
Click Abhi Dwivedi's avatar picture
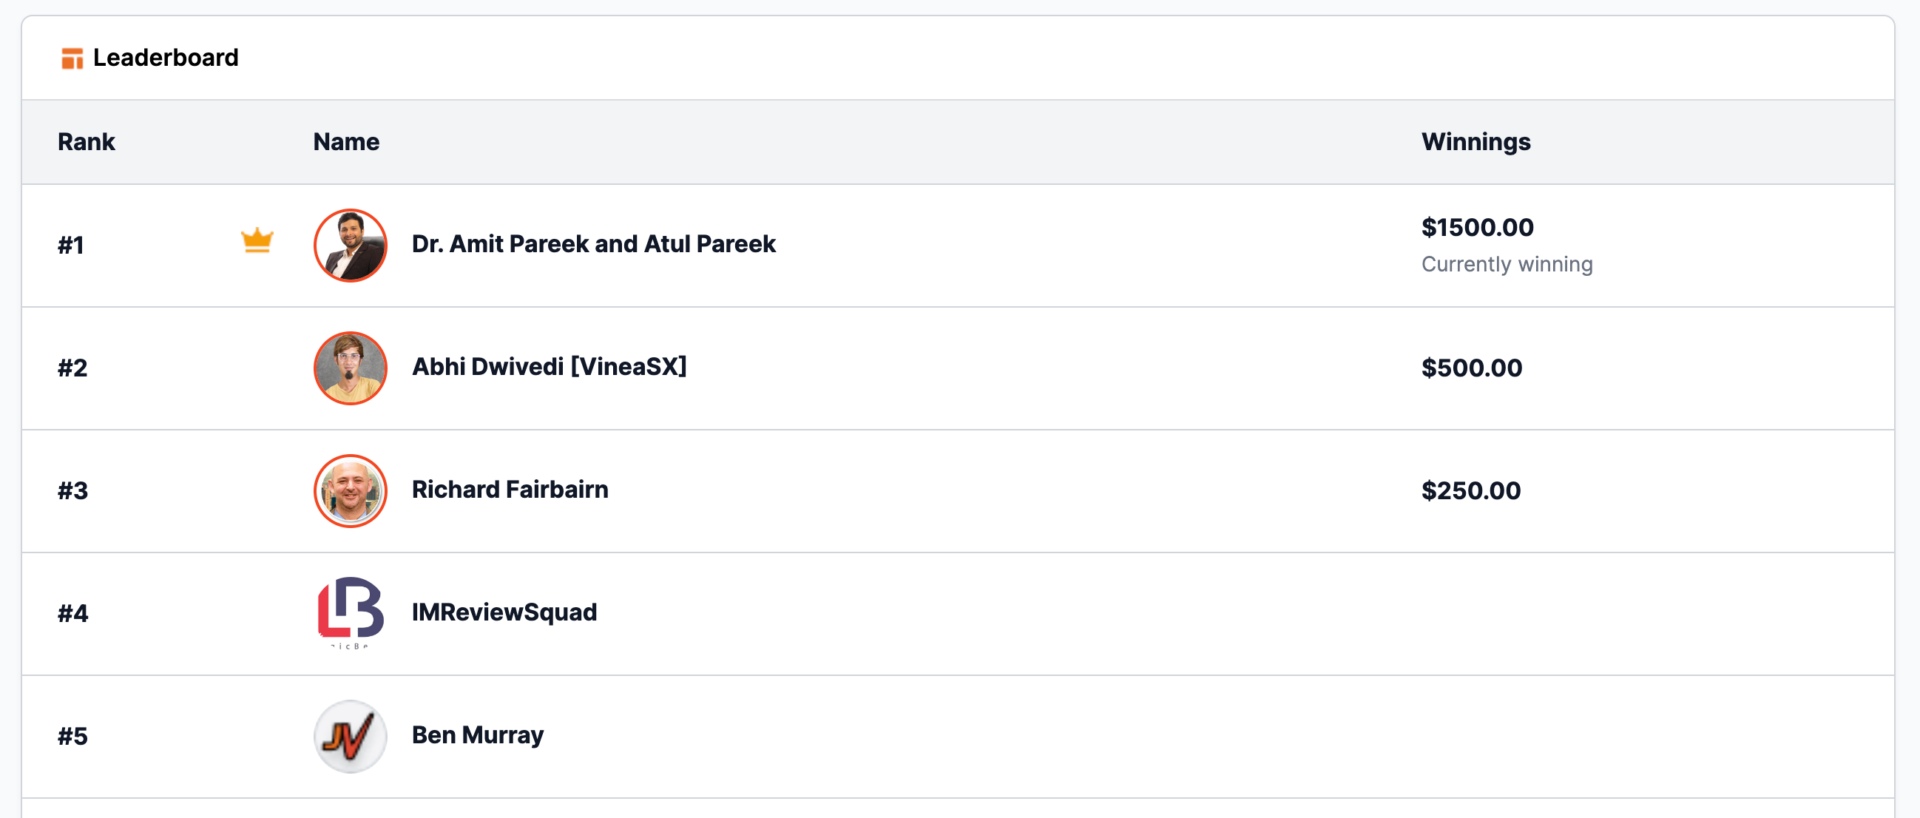(350, 368)
